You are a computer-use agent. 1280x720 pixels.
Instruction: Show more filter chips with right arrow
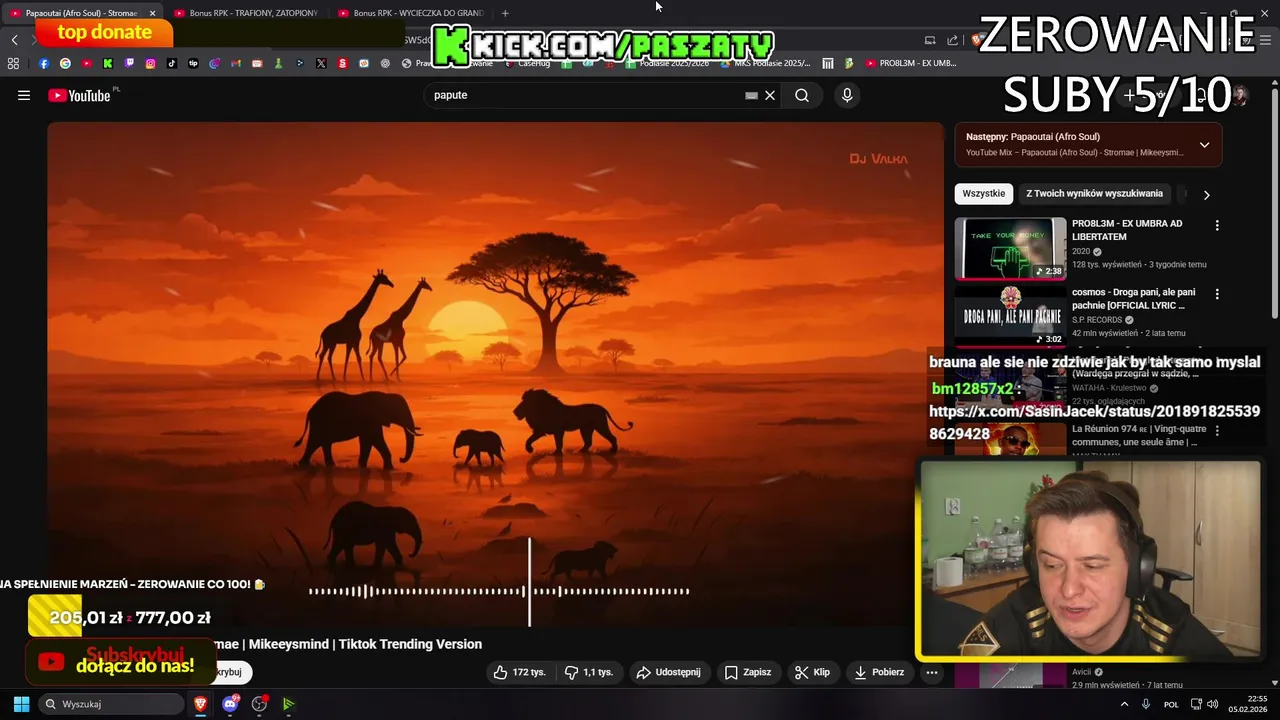pos(1206,195)
